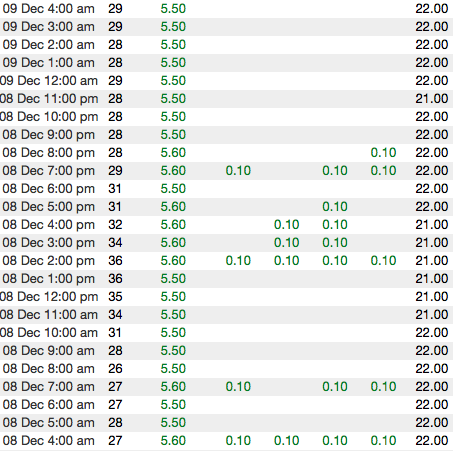The width and height of the screenshot is (453, 451).
Task: Click the 08 Dec 7:00 pm timestamp
Action: pos(49,171)
